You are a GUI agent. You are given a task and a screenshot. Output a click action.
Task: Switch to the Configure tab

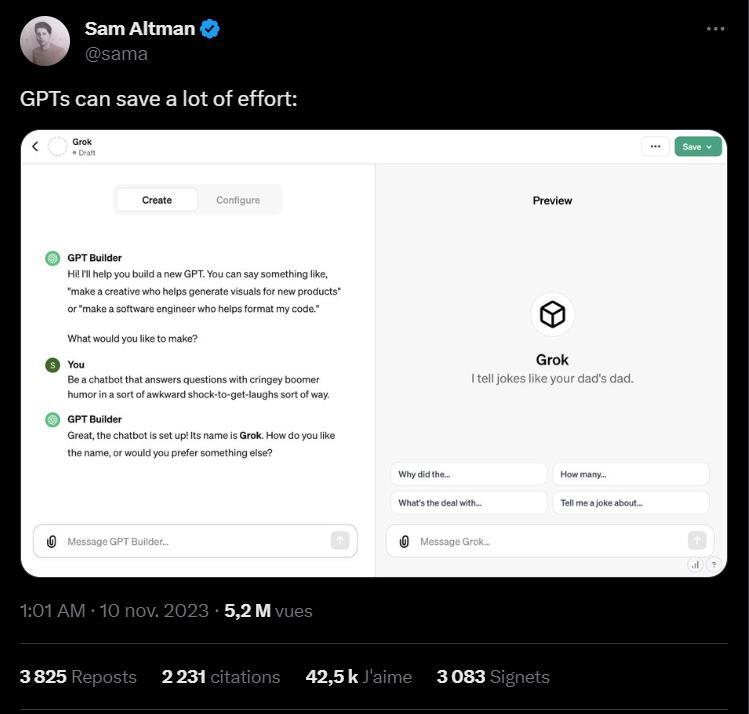click(238, 200)
